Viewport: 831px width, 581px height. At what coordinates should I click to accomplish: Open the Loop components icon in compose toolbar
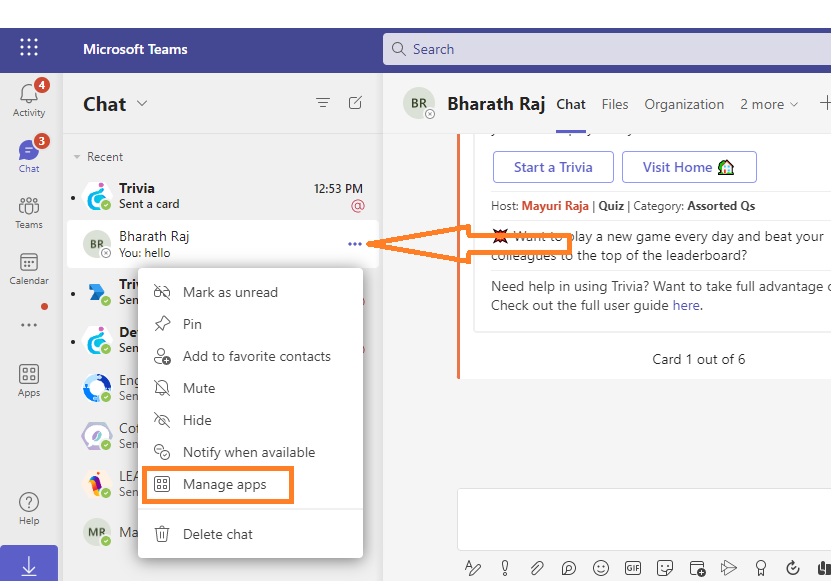568,568
